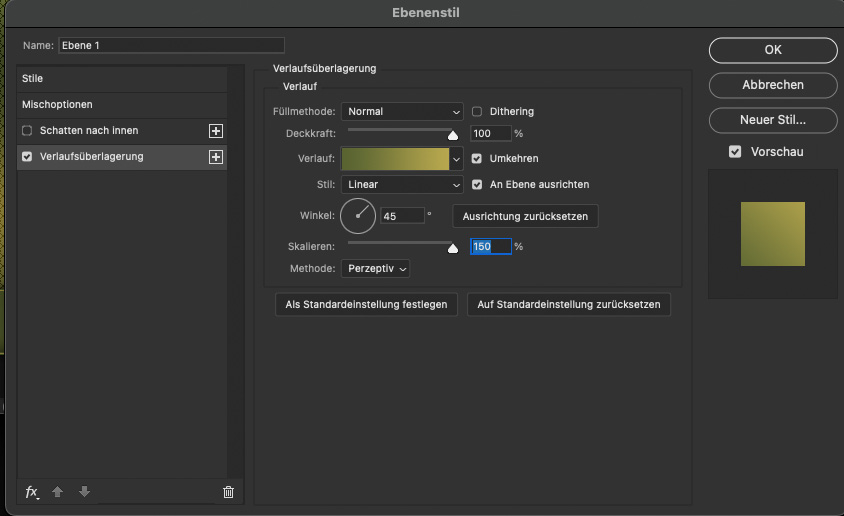Open the fx add style menu
The height and width of the screenshot is (516, 844).
[x=32, y=492]
